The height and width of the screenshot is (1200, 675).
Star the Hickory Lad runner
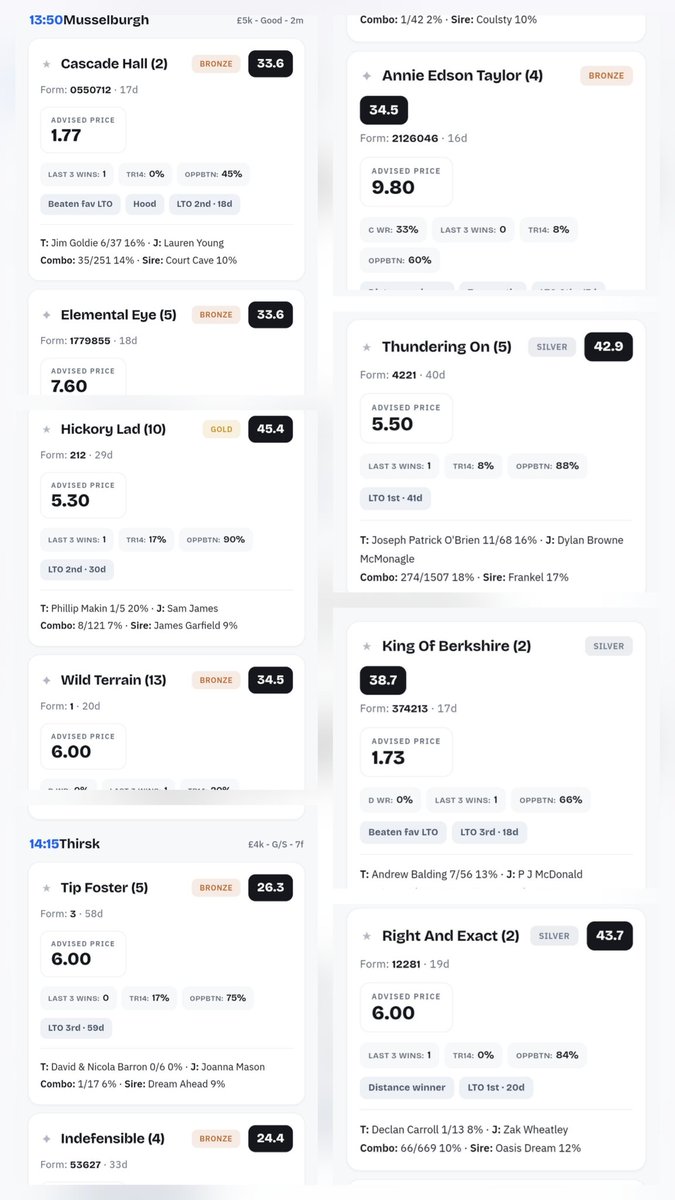click(46, 429)
